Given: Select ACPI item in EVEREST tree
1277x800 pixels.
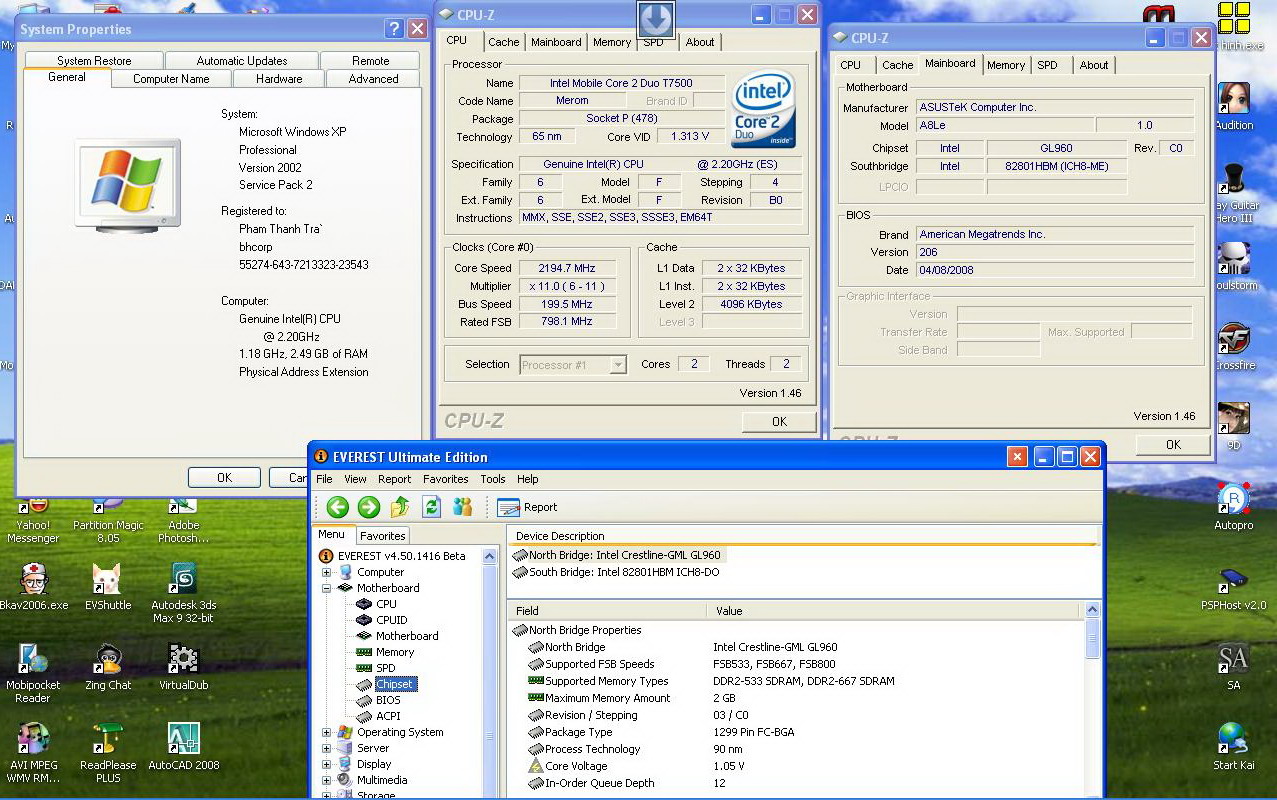Looking at the screenshot, I should (x=388, y=716).
